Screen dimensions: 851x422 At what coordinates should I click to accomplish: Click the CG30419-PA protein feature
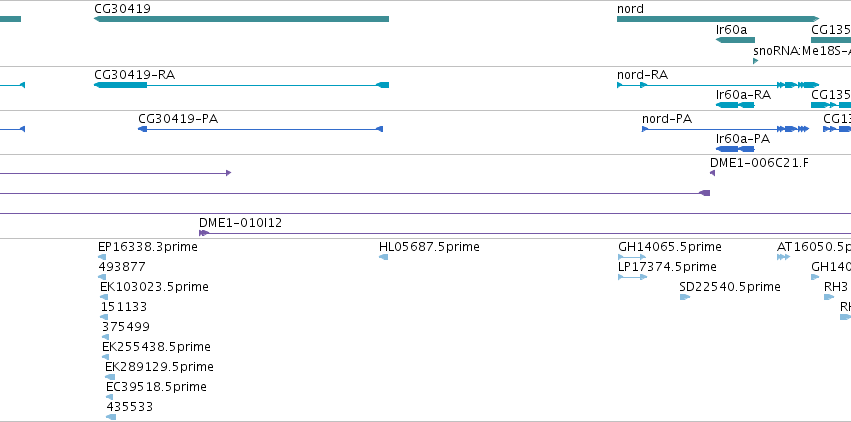tap(261, 129)
